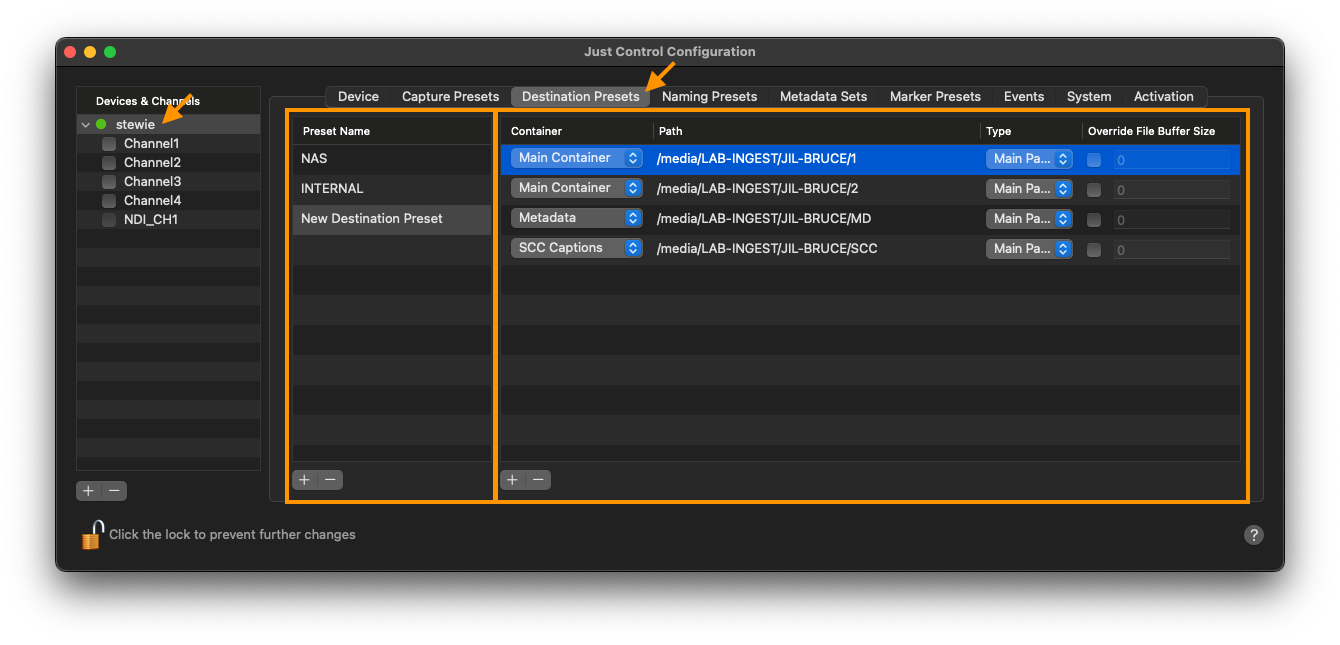Image resolution: width=1340 pixels, height=645 pixels.
Task: Enable the Channel1 checkbox
Action: [109, 144]
